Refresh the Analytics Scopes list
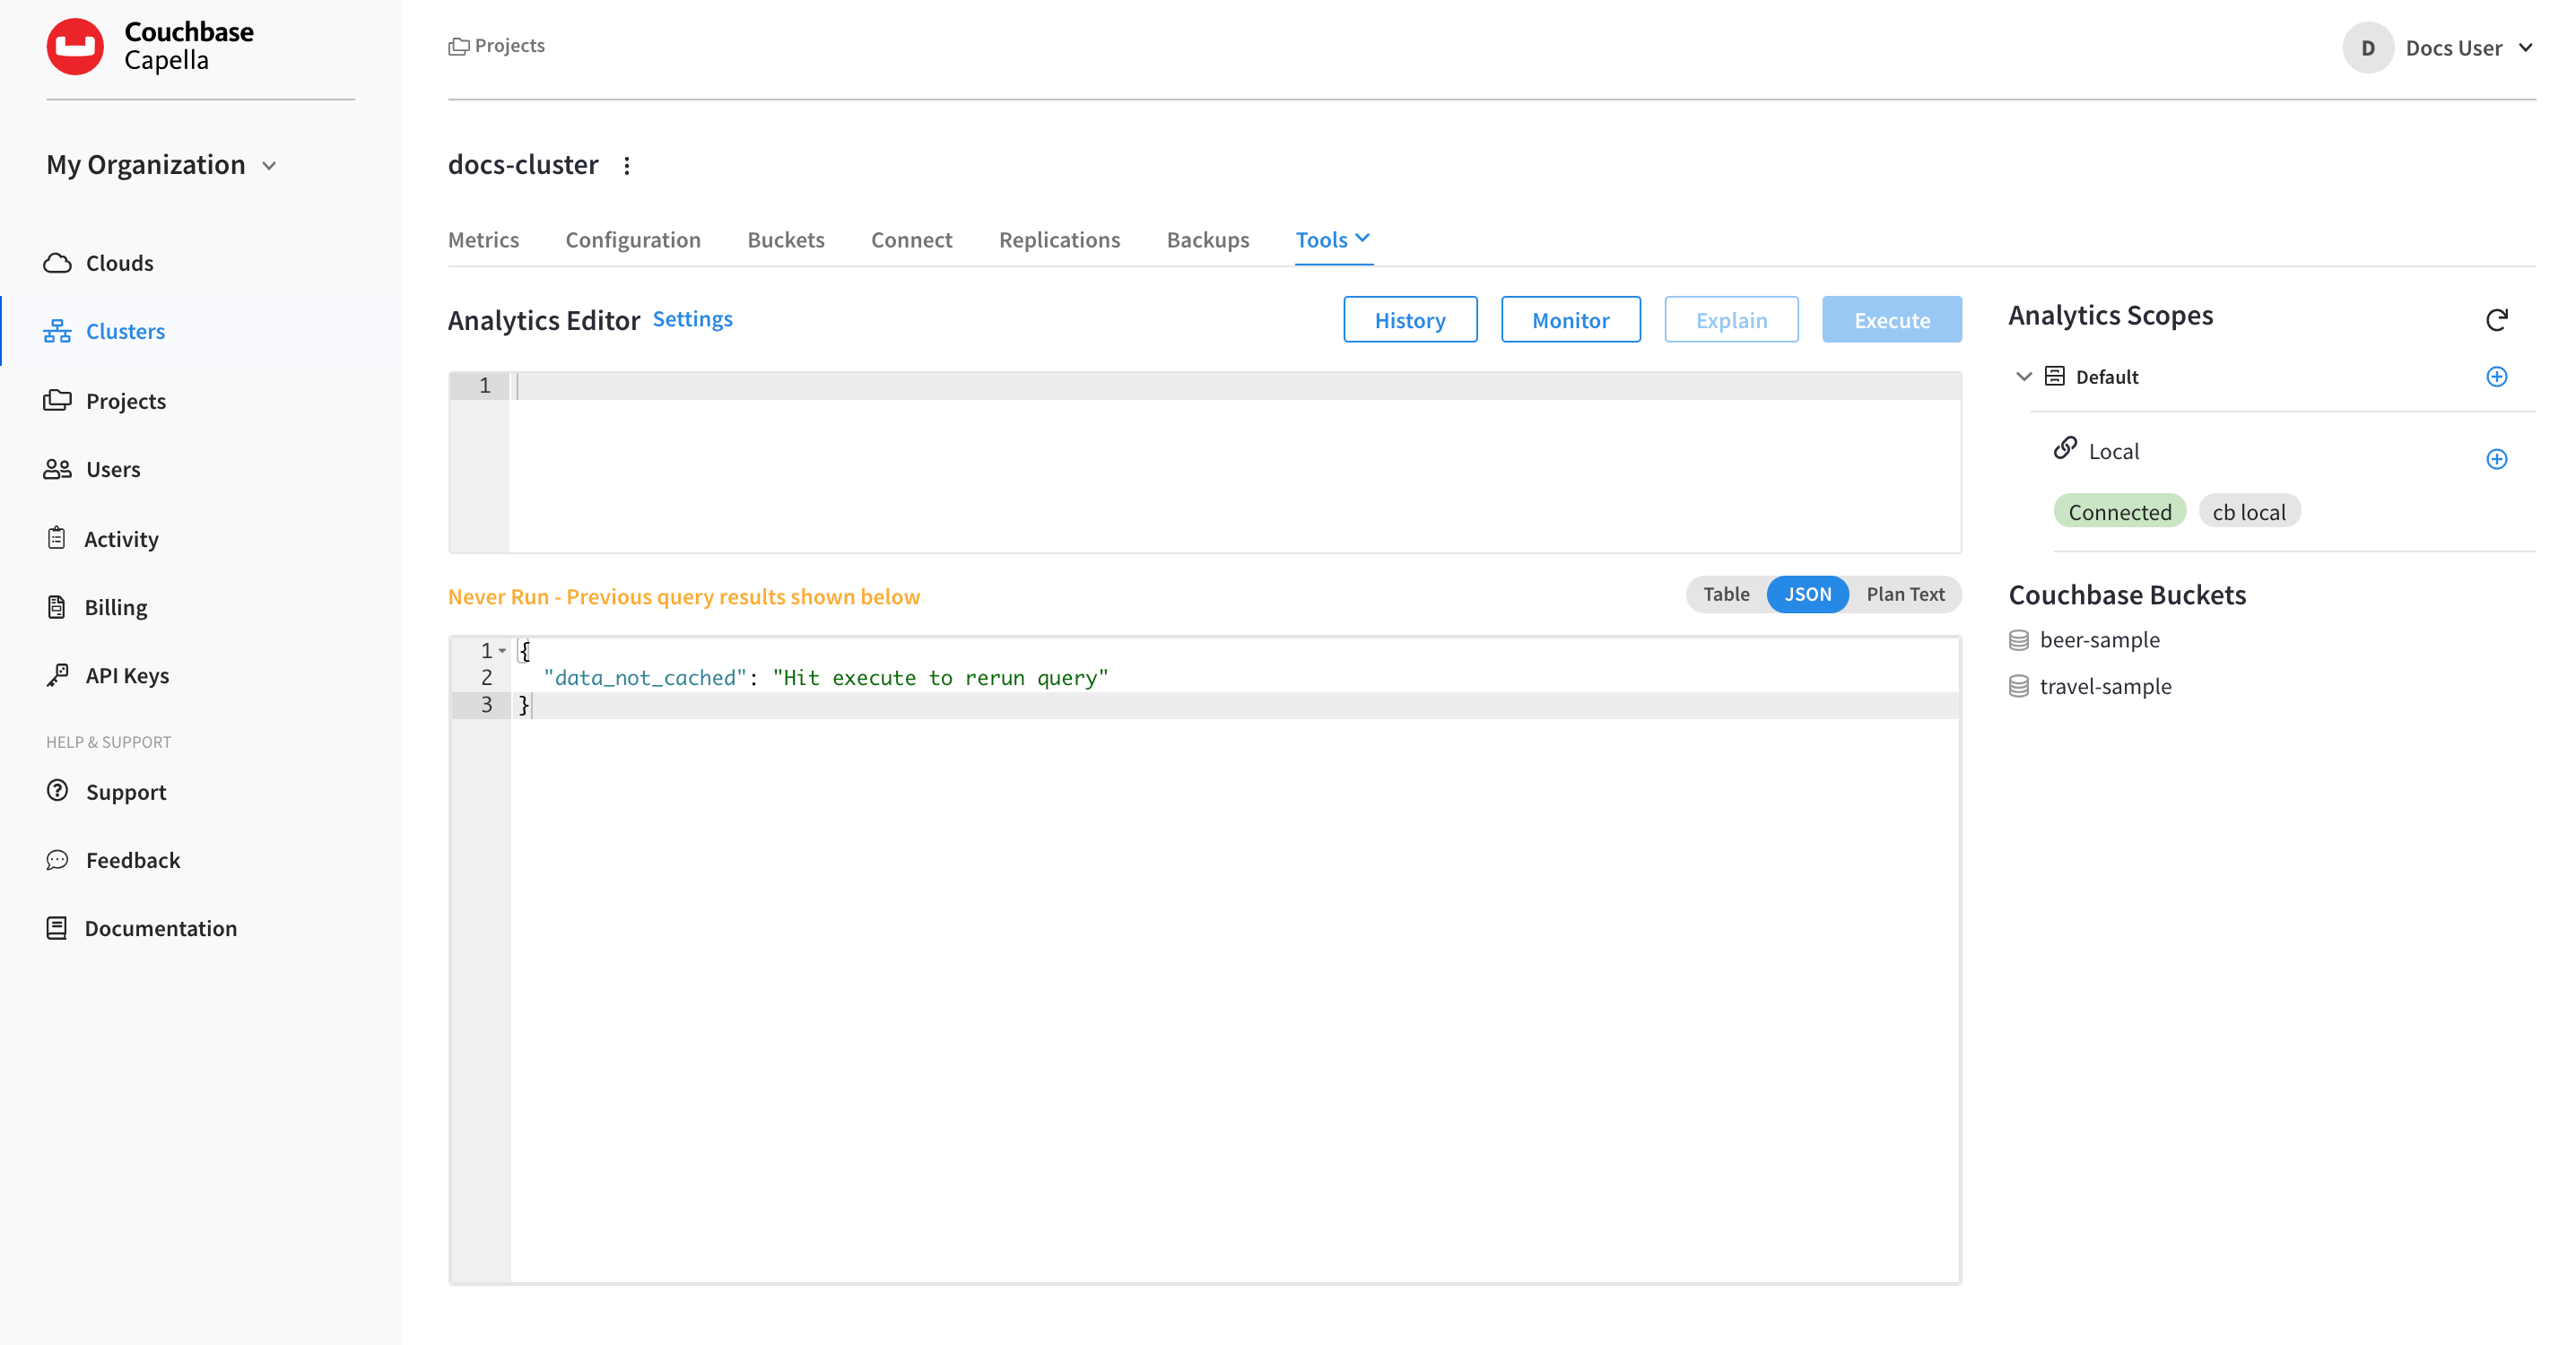The width and height of the screenshot is (2576, 1345). tap(2497, 319)
